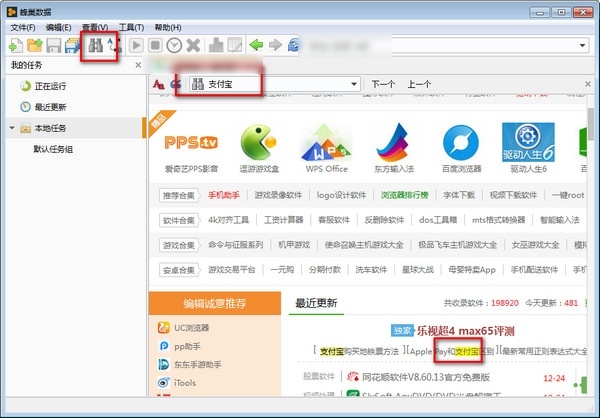Image resolution: width=600 pixels, height=418 pixels.
Task: Click the PPS.tv app thumbnail
Action: (191, 143)
